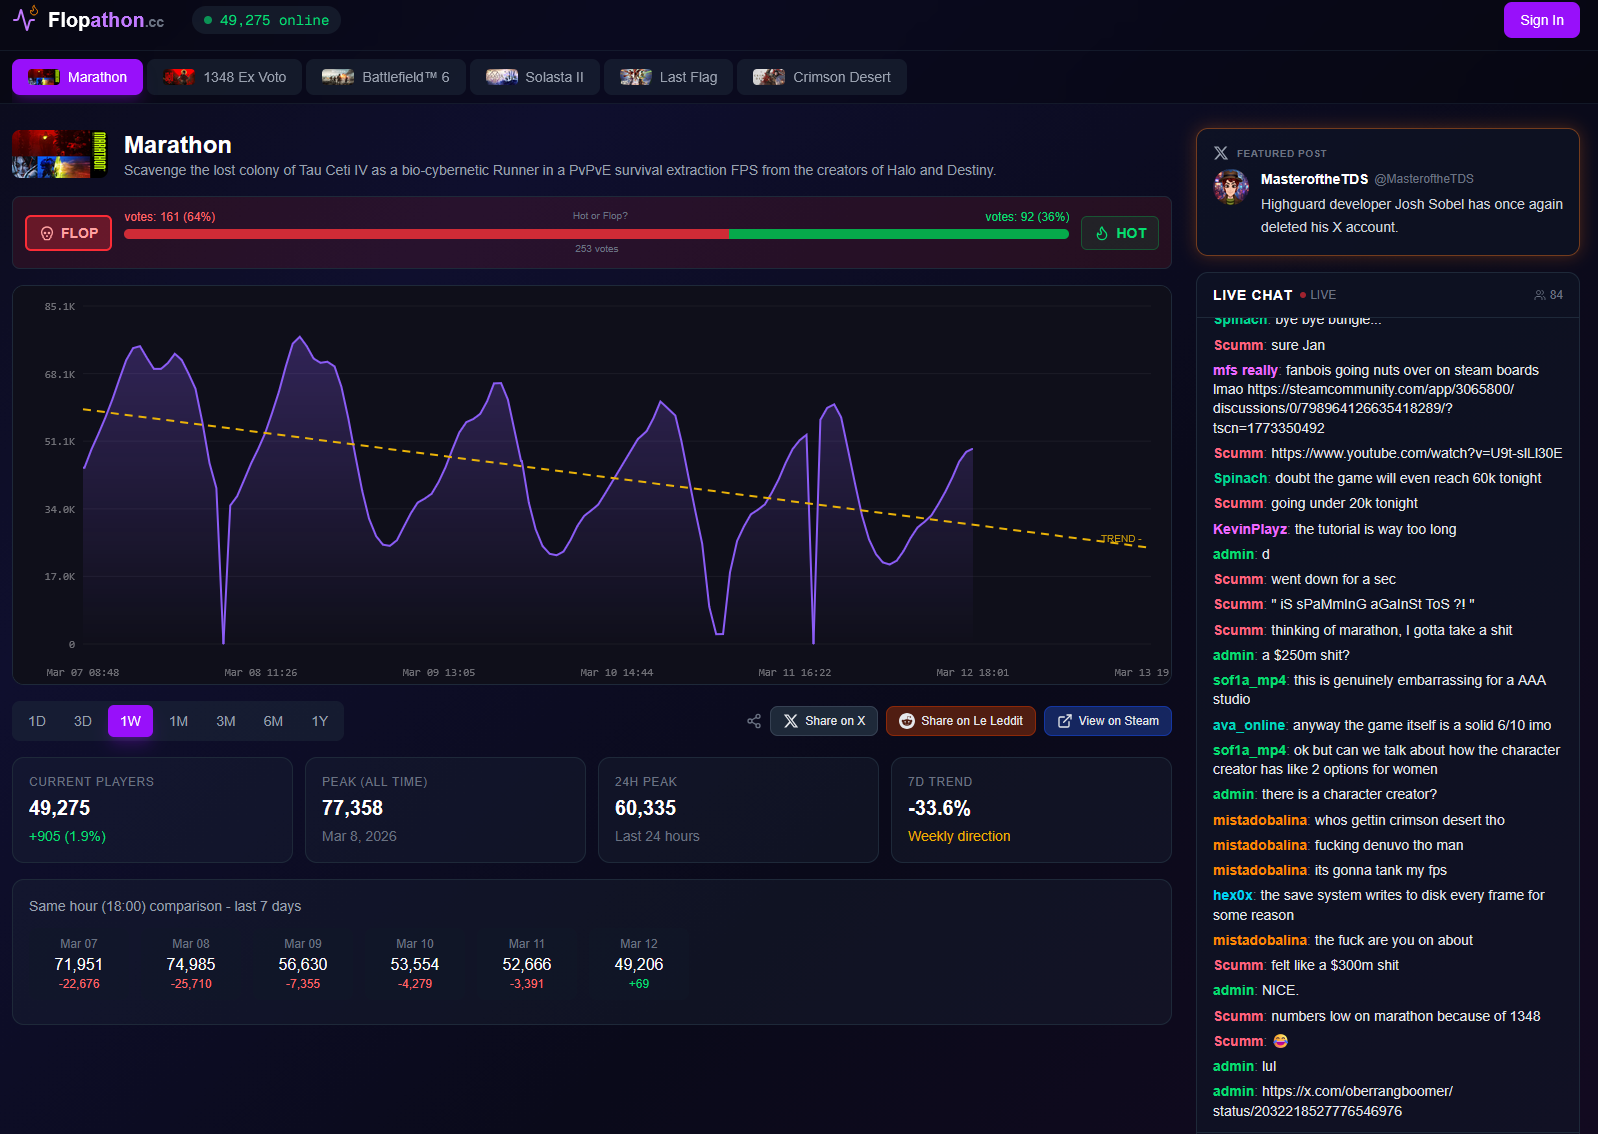Select the 1W chart range
The height and width of the screenshot is (1134, 1598).
pyautogui.click(x=131, y=721)
